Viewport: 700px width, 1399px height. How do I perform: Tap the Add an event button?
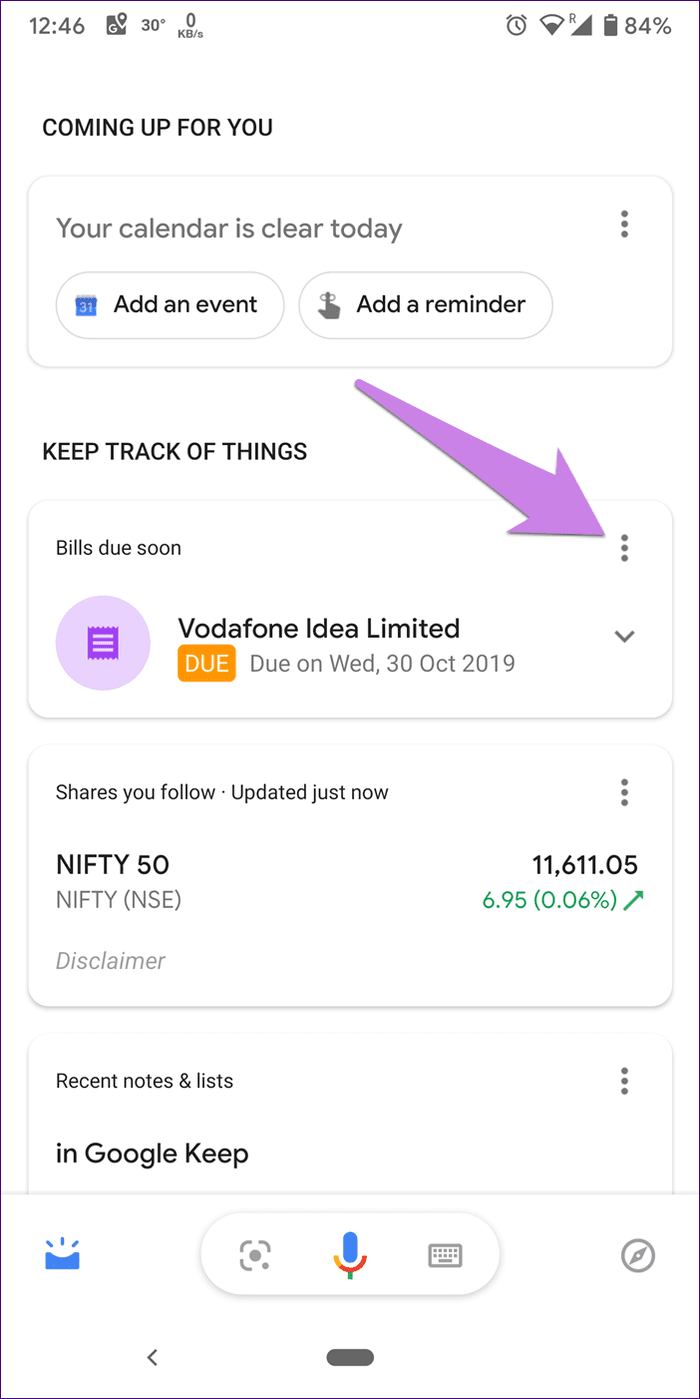click(x=170, y=305)
